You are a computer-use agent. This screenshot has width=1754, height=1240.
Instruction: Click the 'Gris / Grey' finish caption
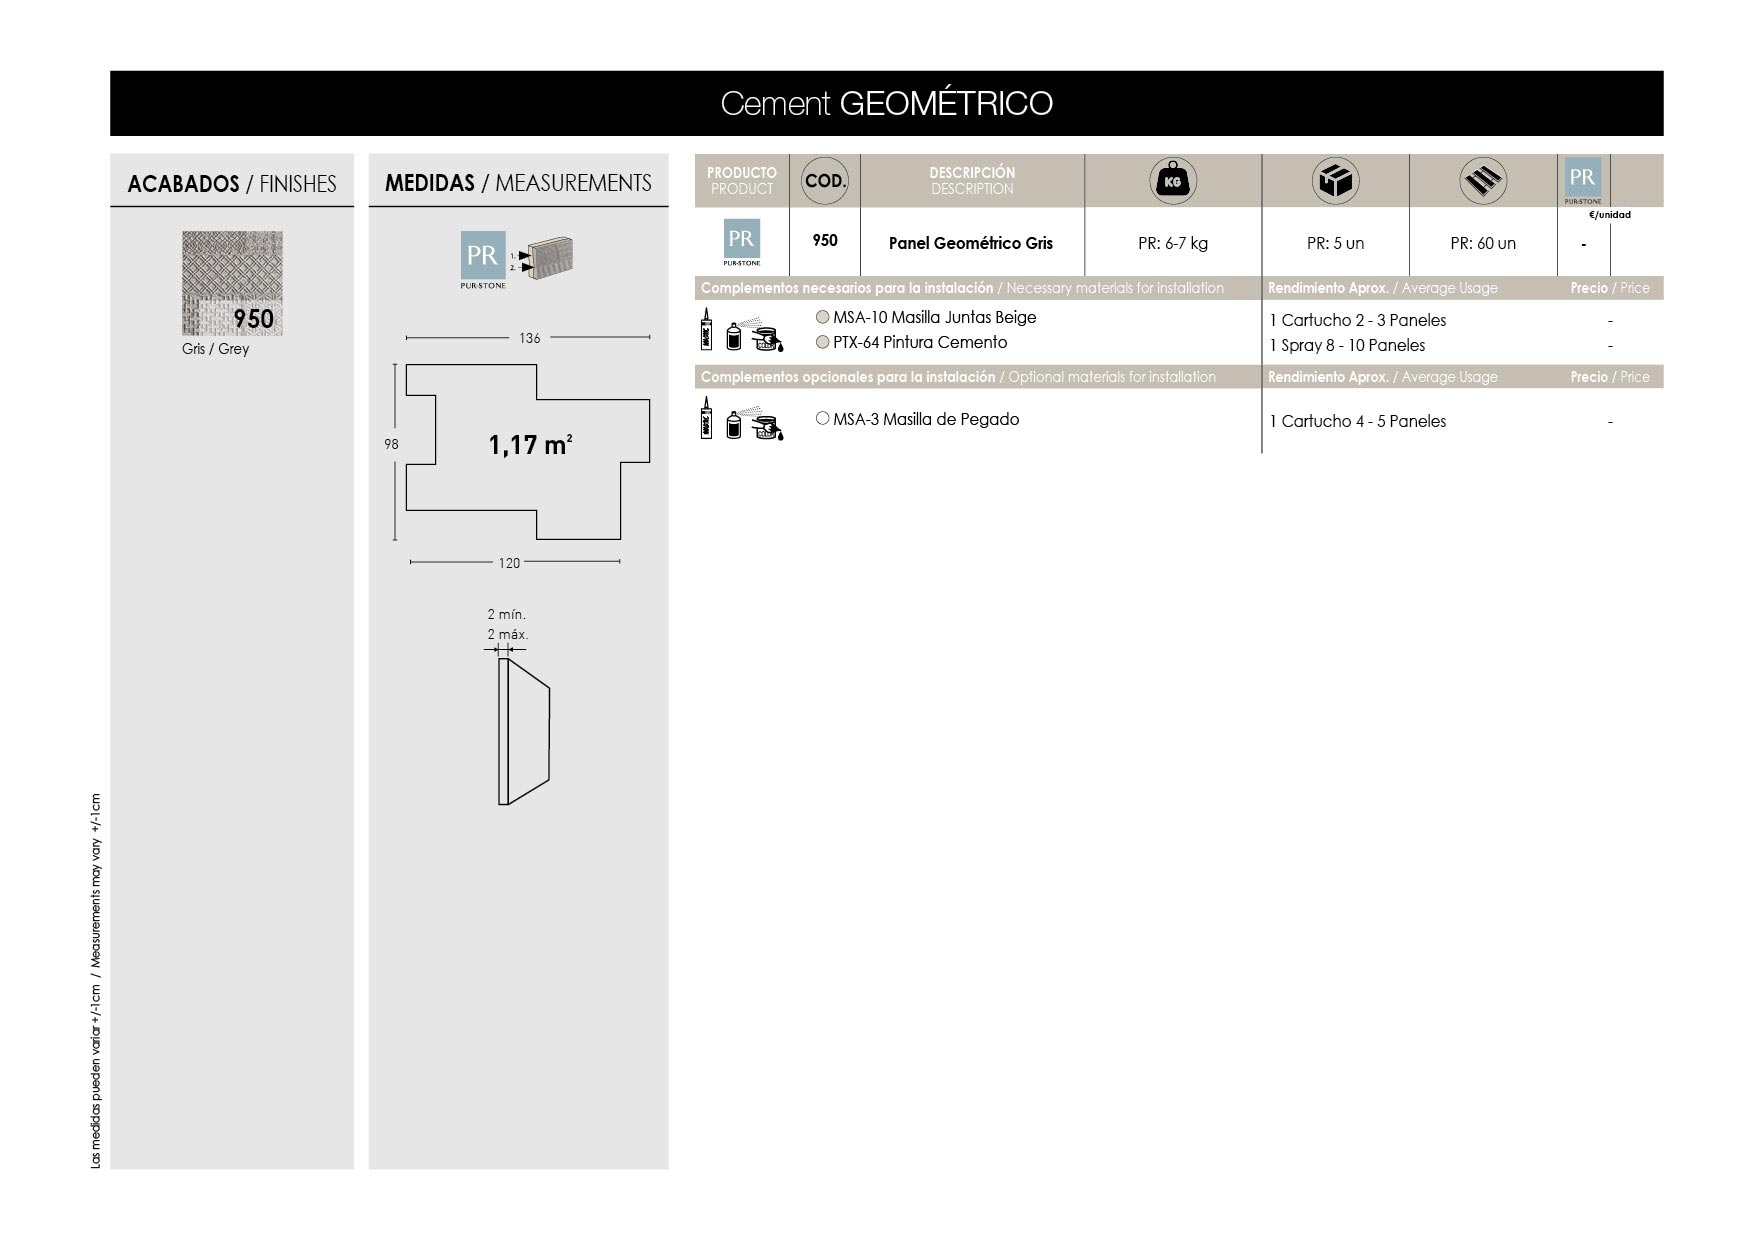click(x=216, y=349)
